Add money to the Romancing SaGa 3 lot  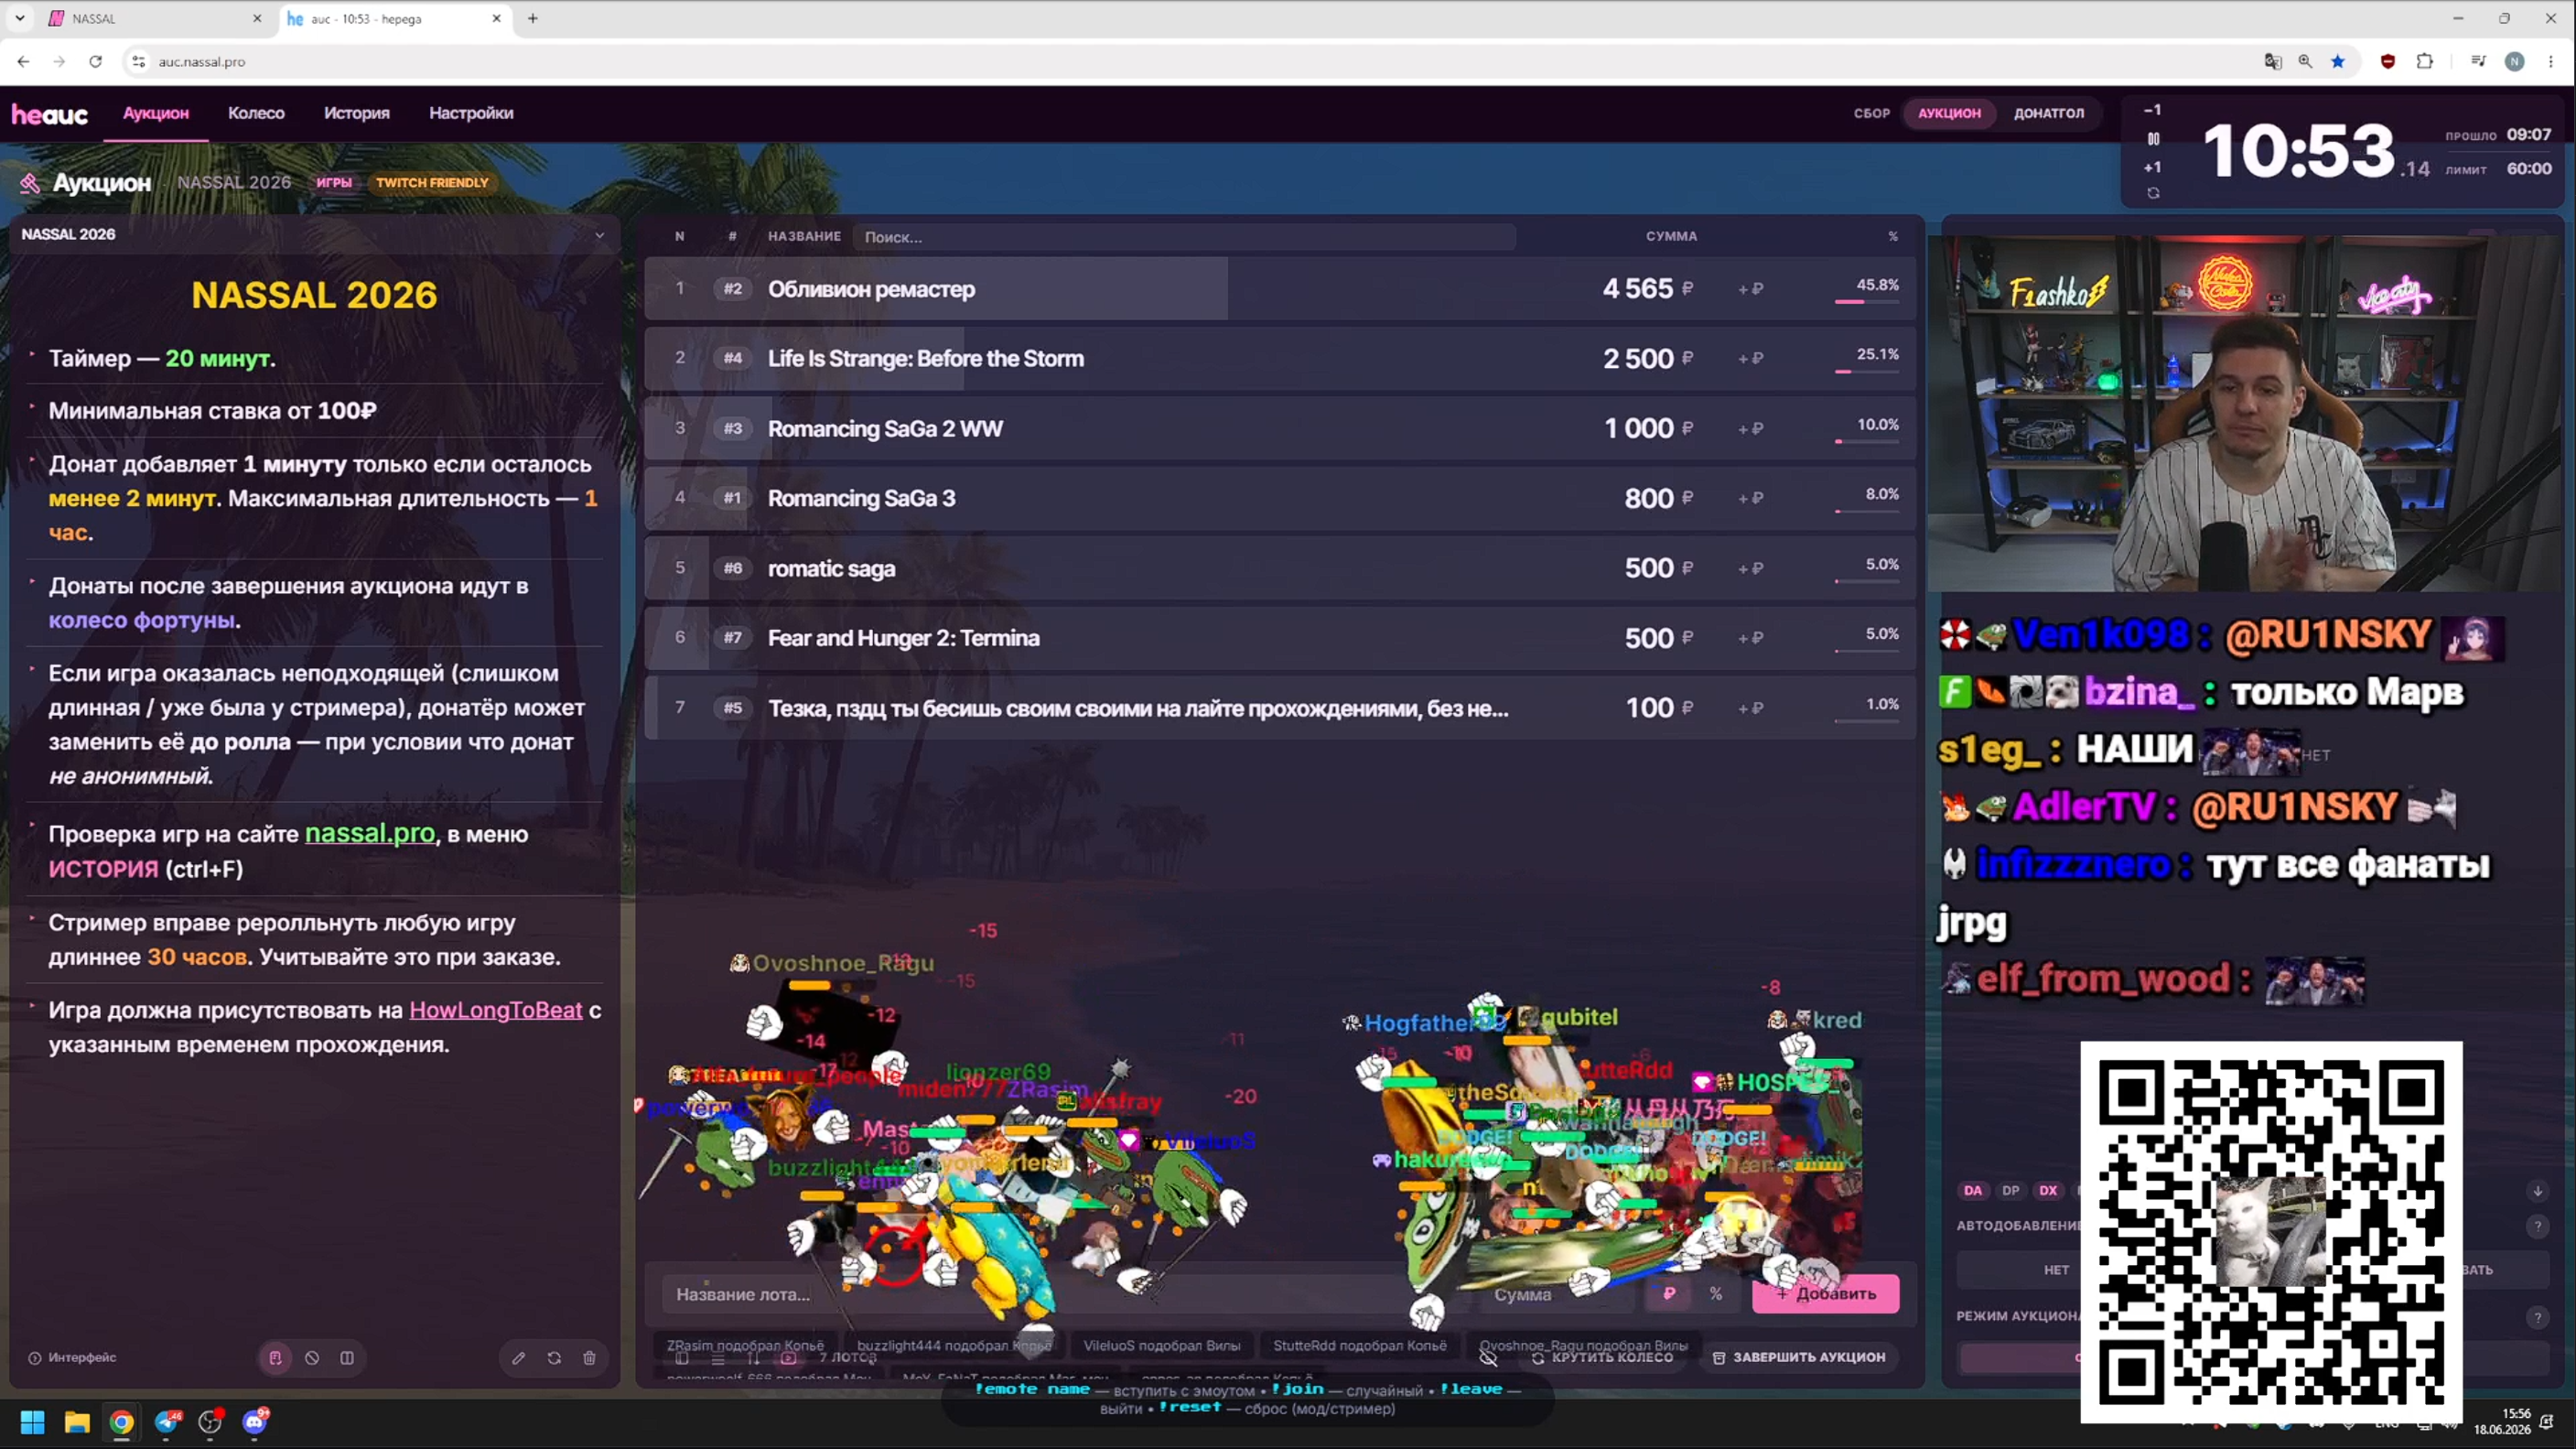tap(1750, 498)
